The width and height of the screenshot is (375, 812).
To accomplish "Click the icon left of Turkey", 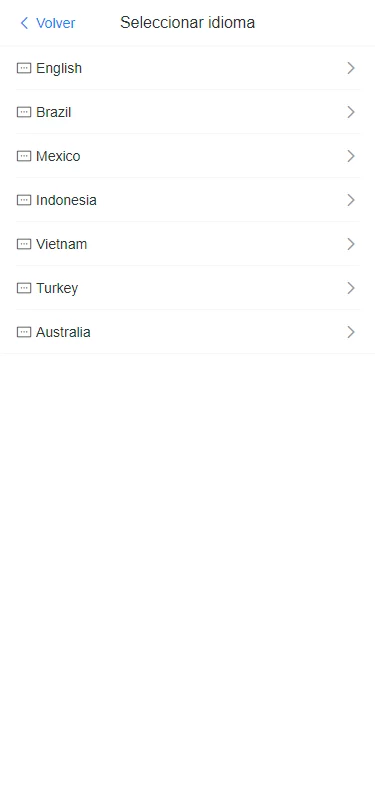I will coord(24,288).
